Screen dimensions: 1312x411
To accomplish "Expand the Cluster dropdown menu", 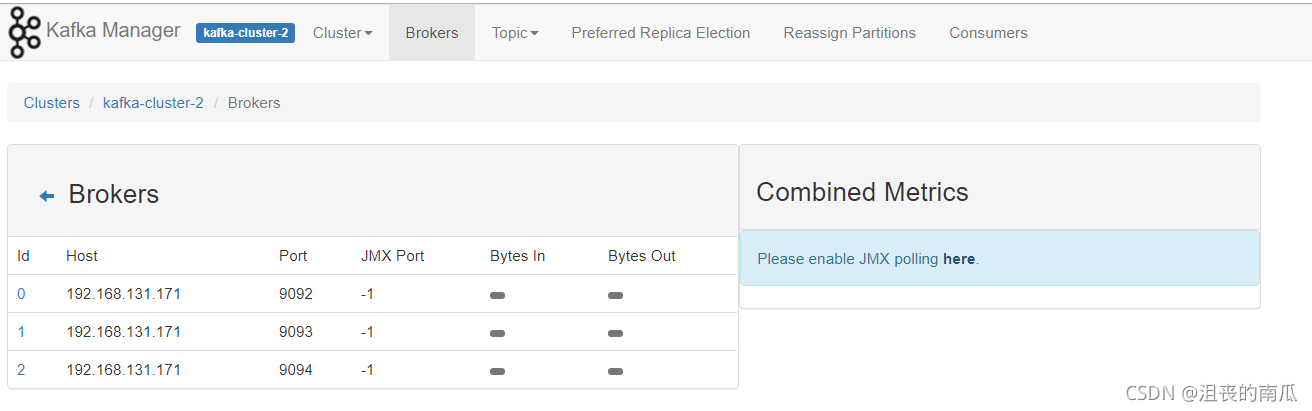I will (x=342, y=33).
